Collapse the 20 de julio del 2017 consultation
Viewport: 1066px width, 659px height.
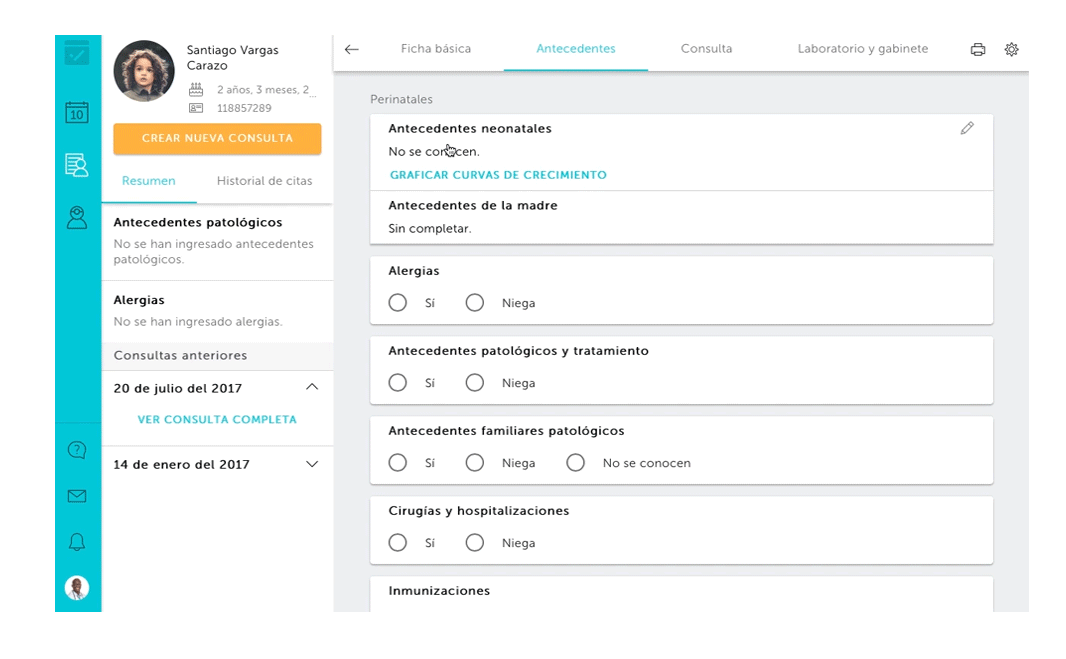(312, 387)
